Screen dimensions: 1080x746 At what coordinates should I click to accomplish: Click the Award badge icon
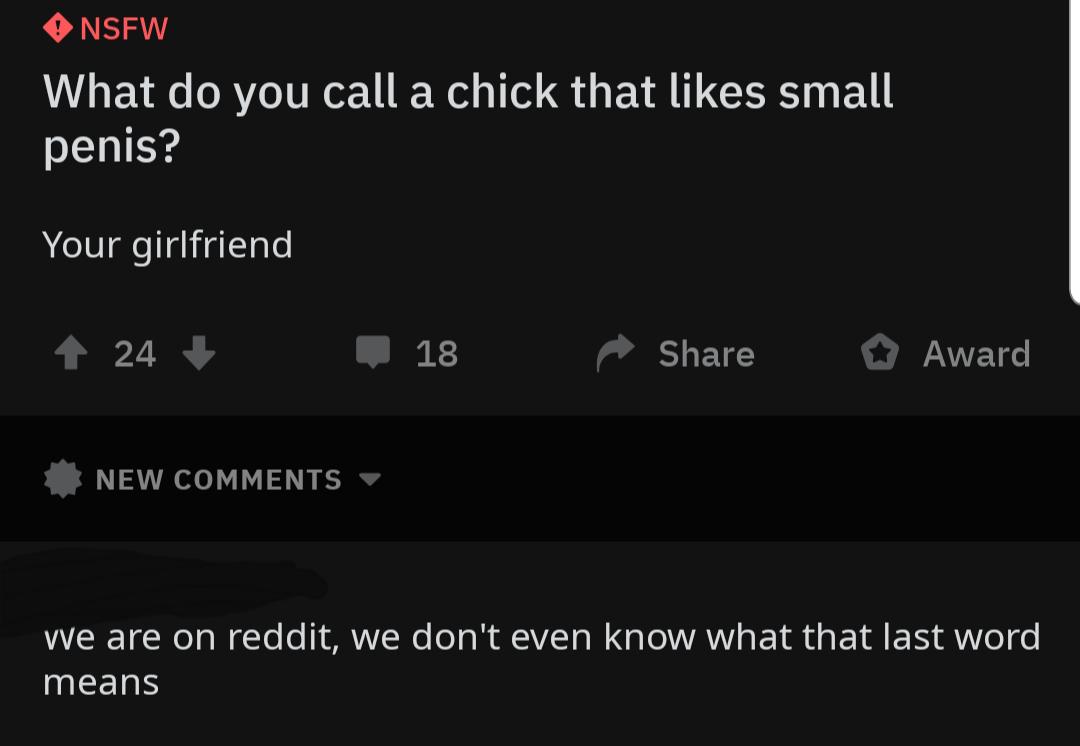click(x=881, y=353)
